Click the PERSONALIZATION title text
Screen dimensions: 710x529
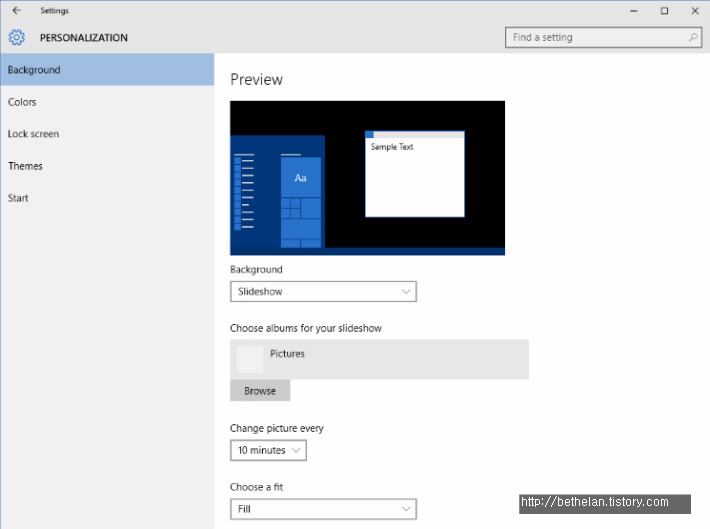click(x=84, y=38)
